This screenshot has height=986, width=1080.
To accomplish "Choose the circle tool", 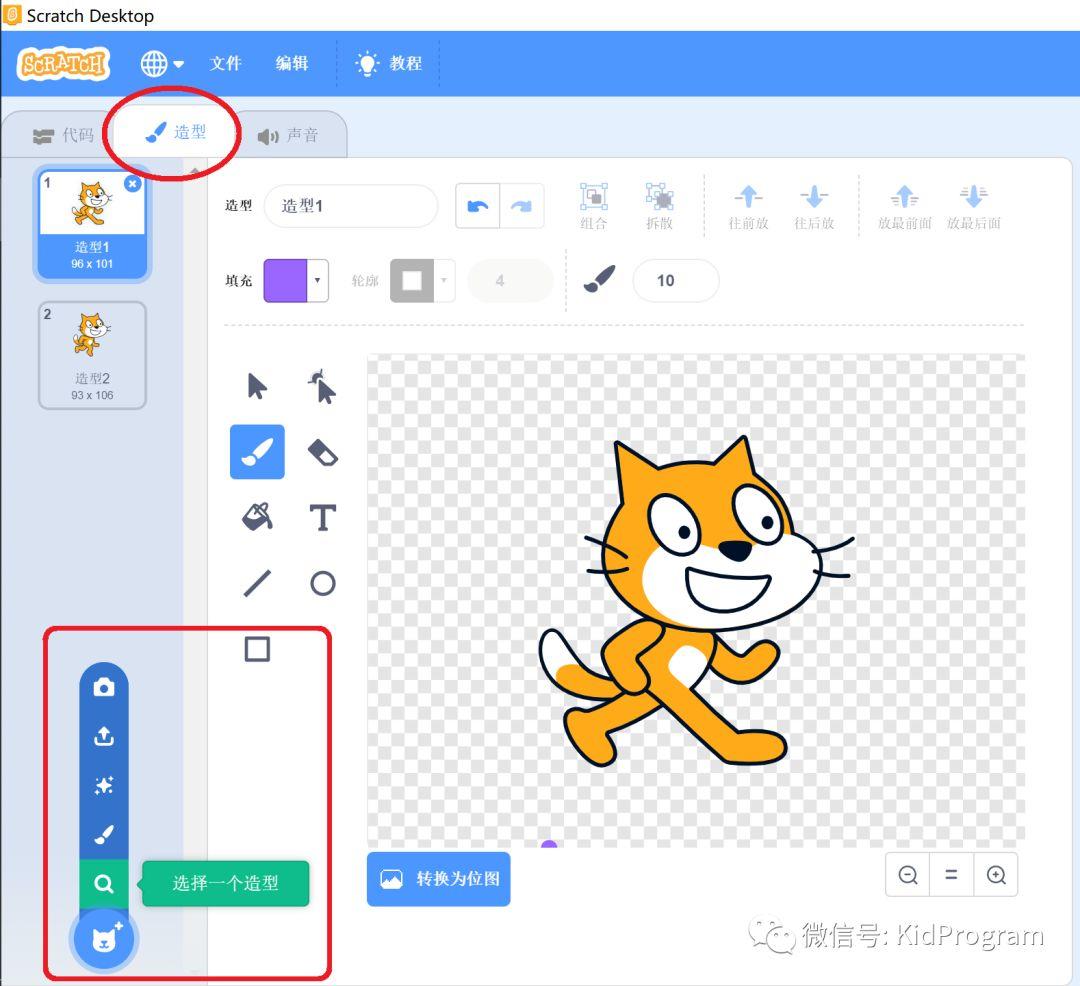I will click(x=322, y=583).
